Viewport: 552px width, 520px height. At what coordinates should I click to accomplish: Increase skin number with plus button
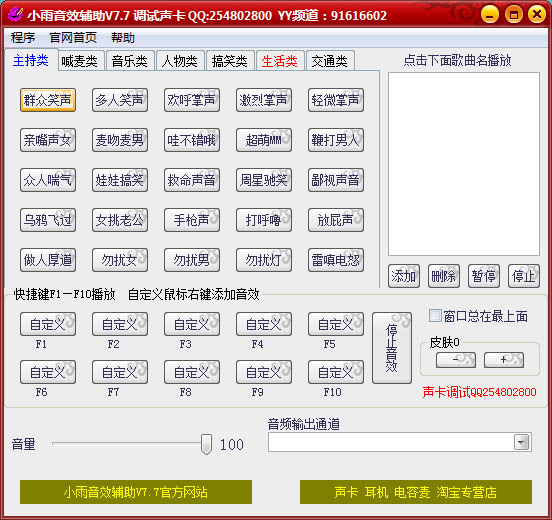(x=504, y=360)
